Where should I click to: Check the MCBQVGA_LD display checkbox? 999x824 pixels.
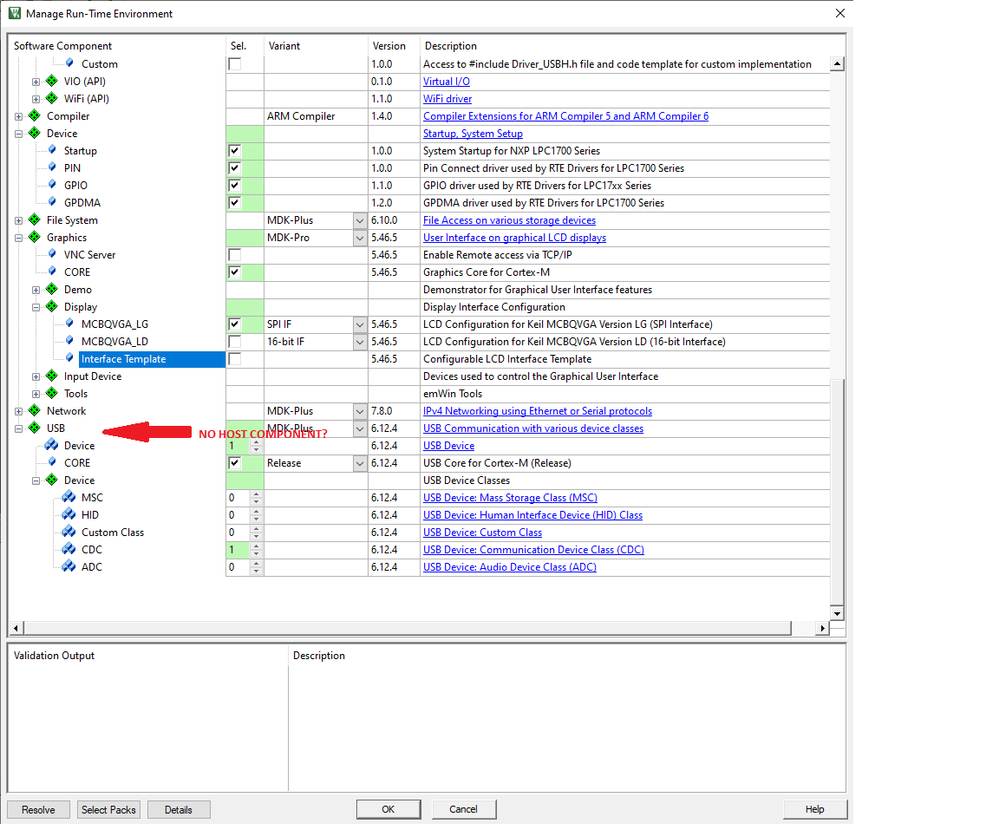click(234, 342)
